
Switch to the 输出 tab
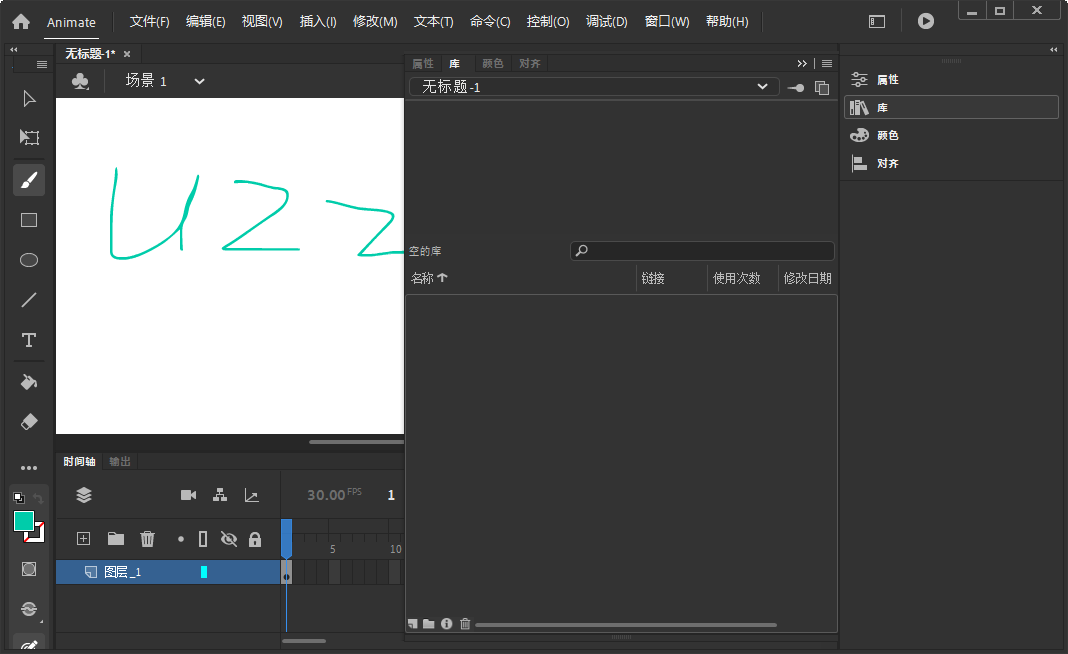click(x=119, y=461)
